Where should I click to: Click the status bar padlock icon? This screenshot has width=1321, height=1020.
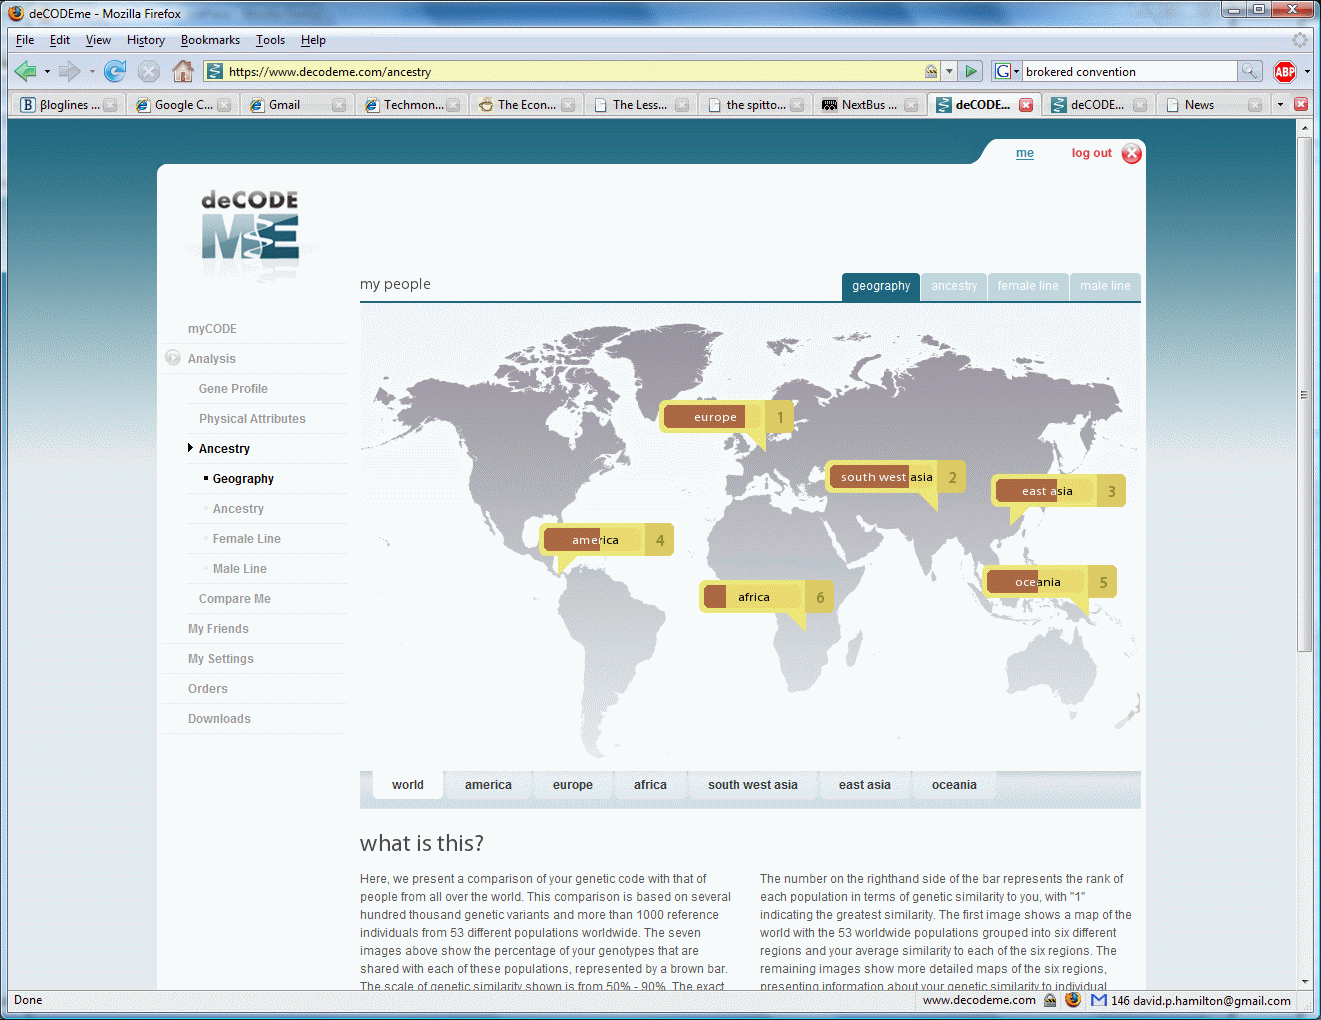coord(1050,1000)
